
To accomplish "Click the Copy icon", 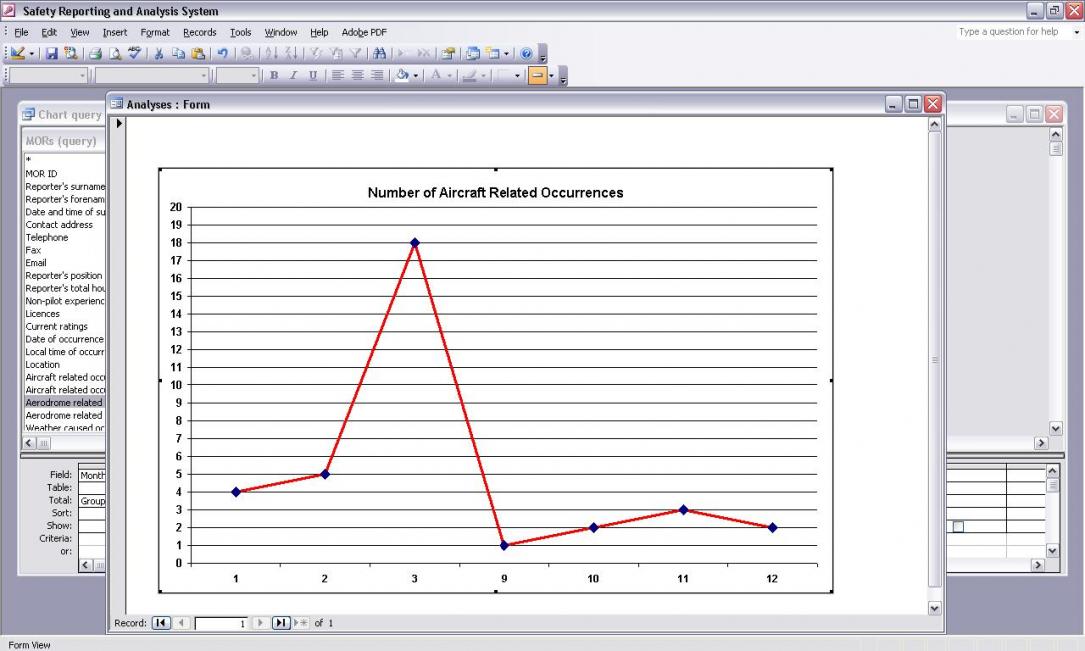I will point(179,53).
